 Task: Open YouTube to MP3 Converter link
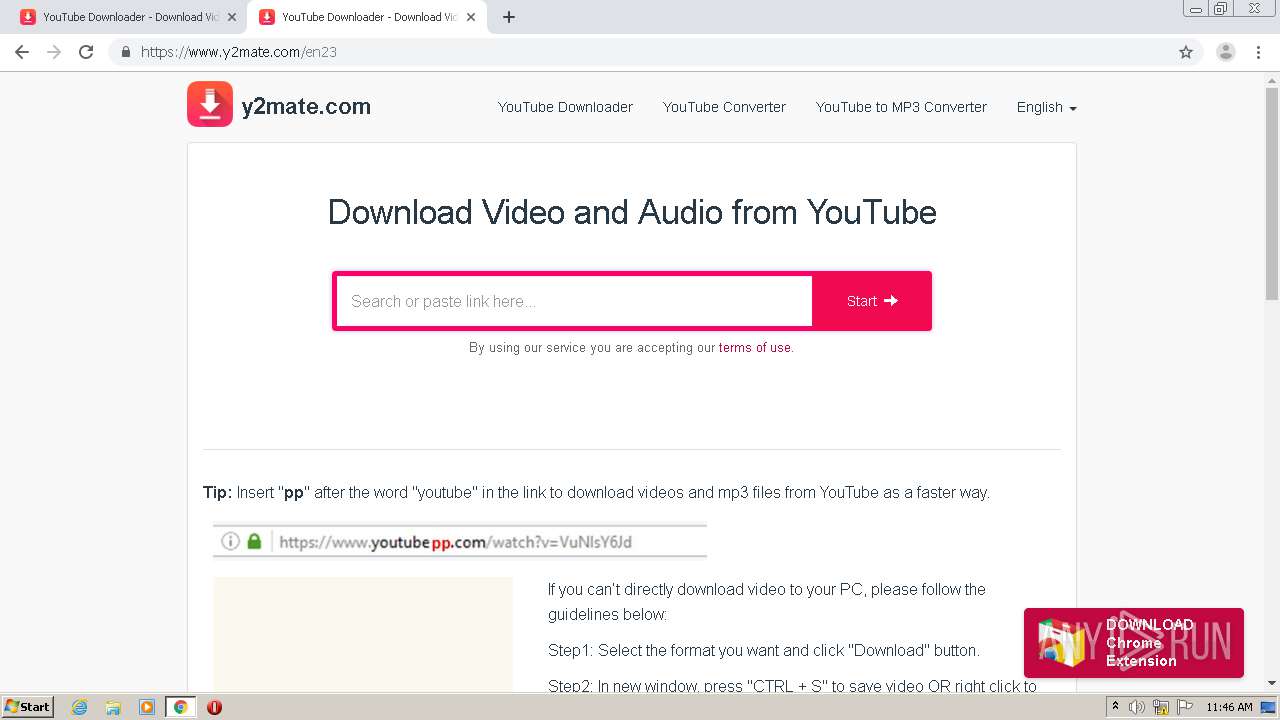901,107
